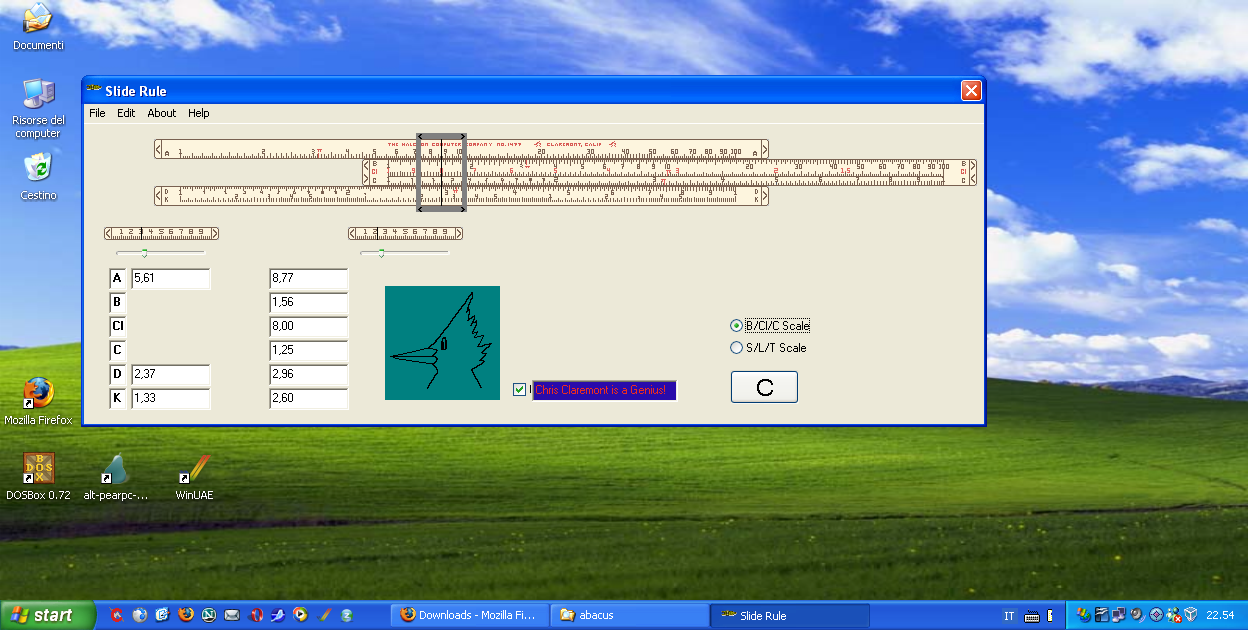Click the field showing 2,96
Image resolution: width=1248 pixels, height=630 pixels.
[309, 374]
